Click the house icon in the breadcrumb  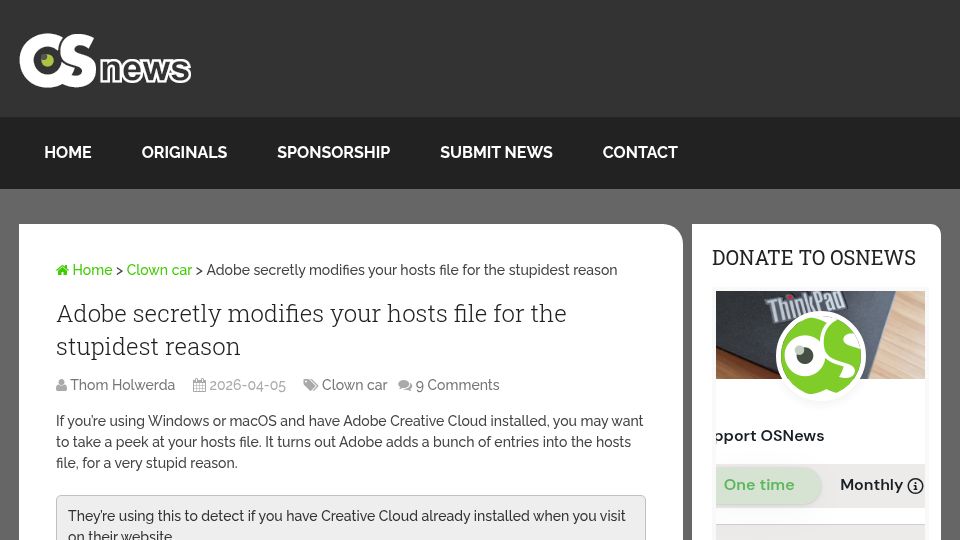(62, 270)
